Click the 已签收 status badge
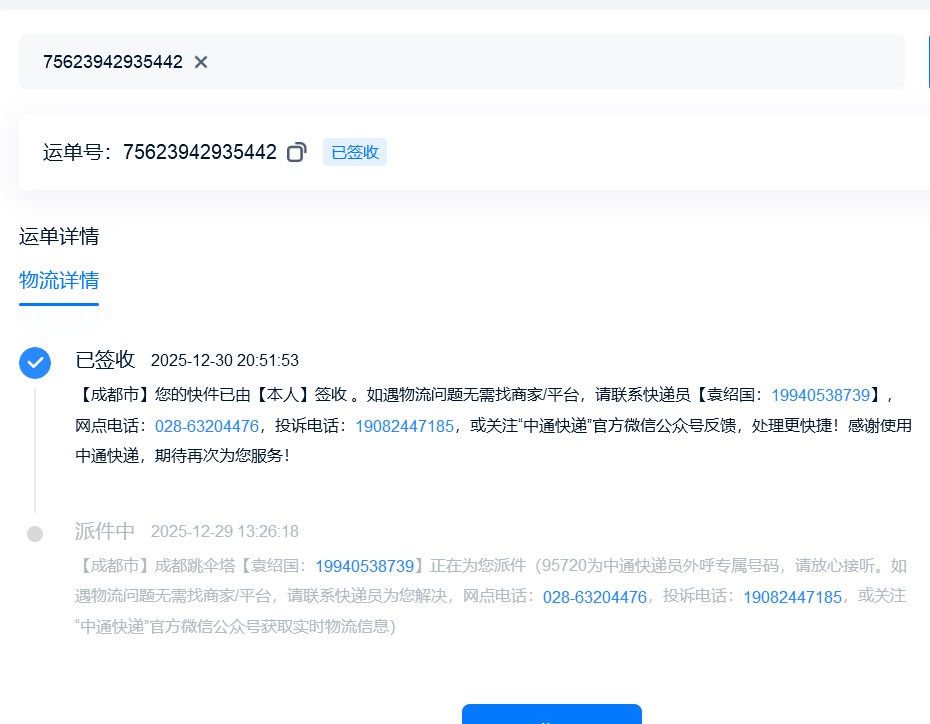 tap(354, 152)
